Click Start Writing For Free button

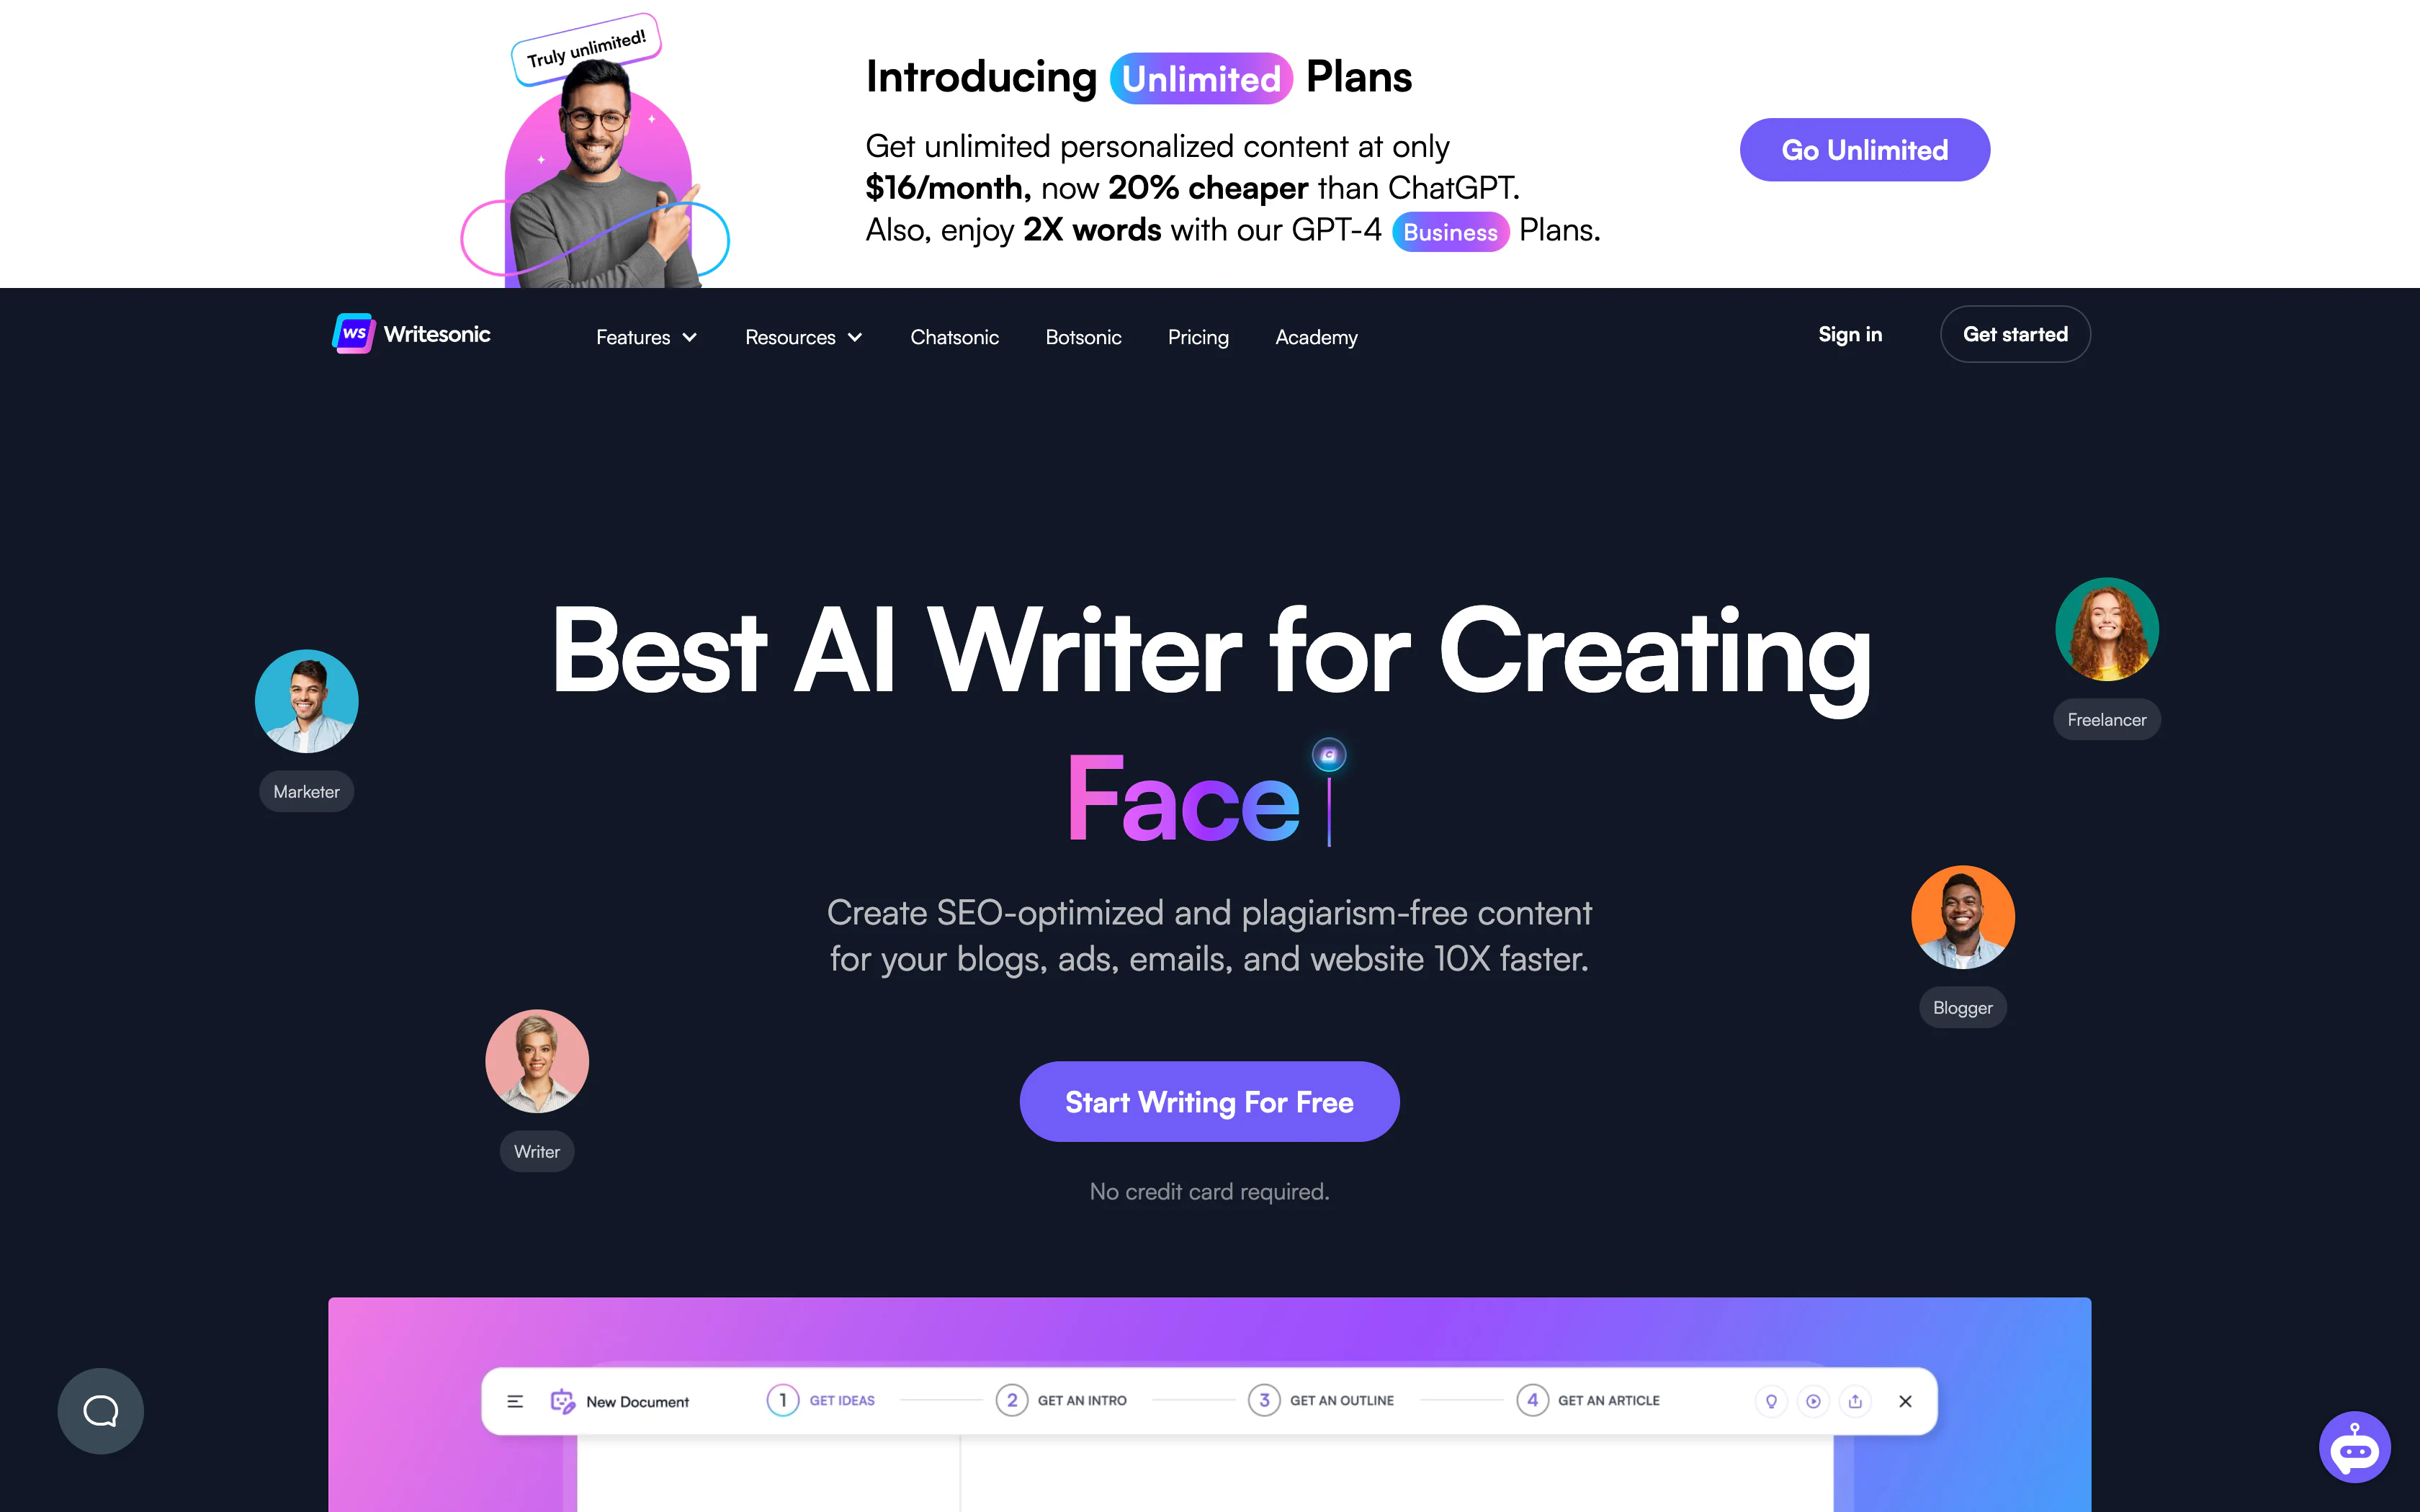pos(1209,1101)
